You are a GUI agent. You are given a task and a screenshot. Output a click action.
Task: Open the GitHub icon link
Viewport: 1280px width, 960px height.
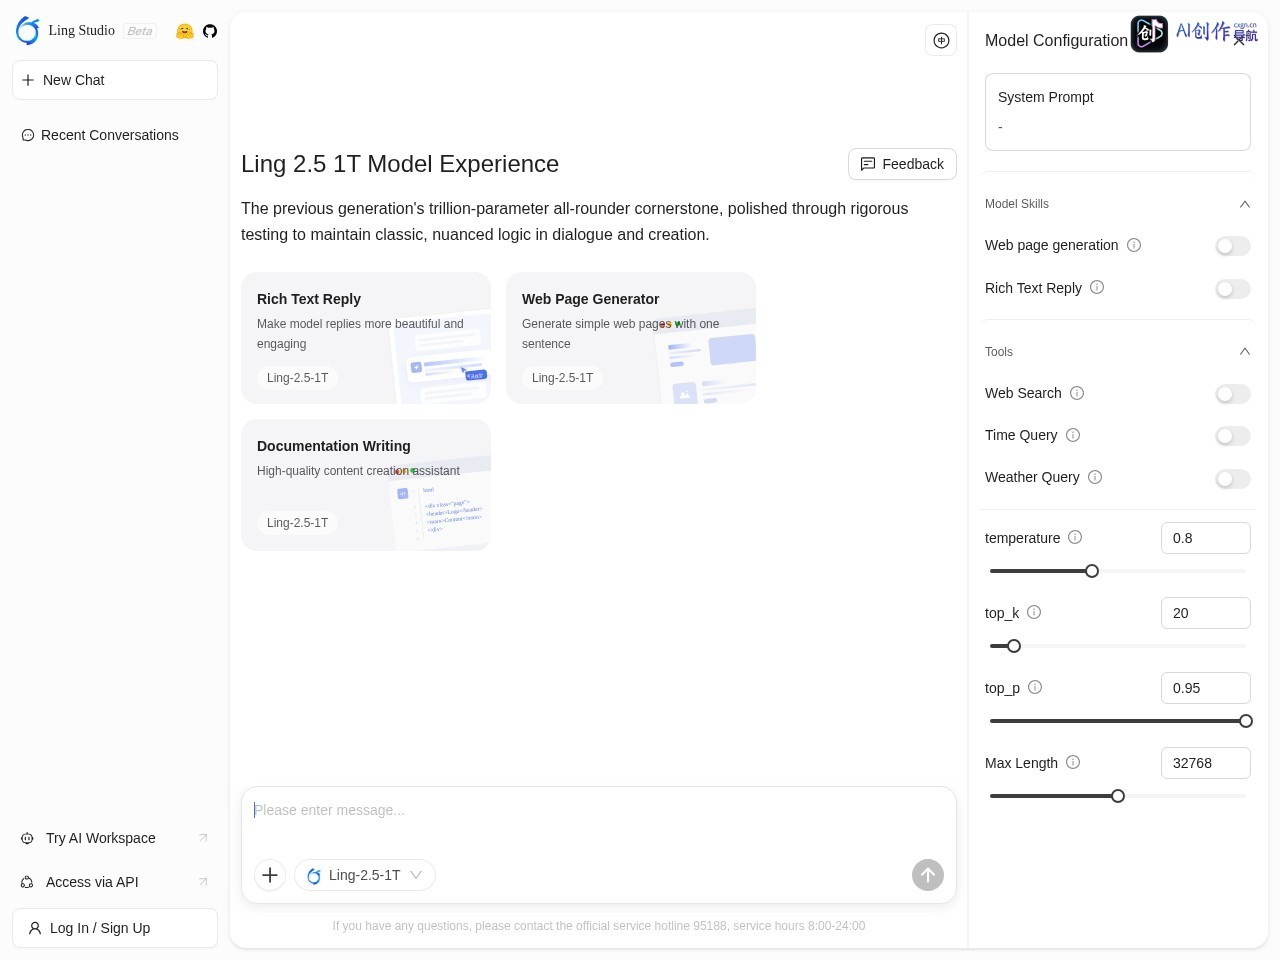coord(210,31)
